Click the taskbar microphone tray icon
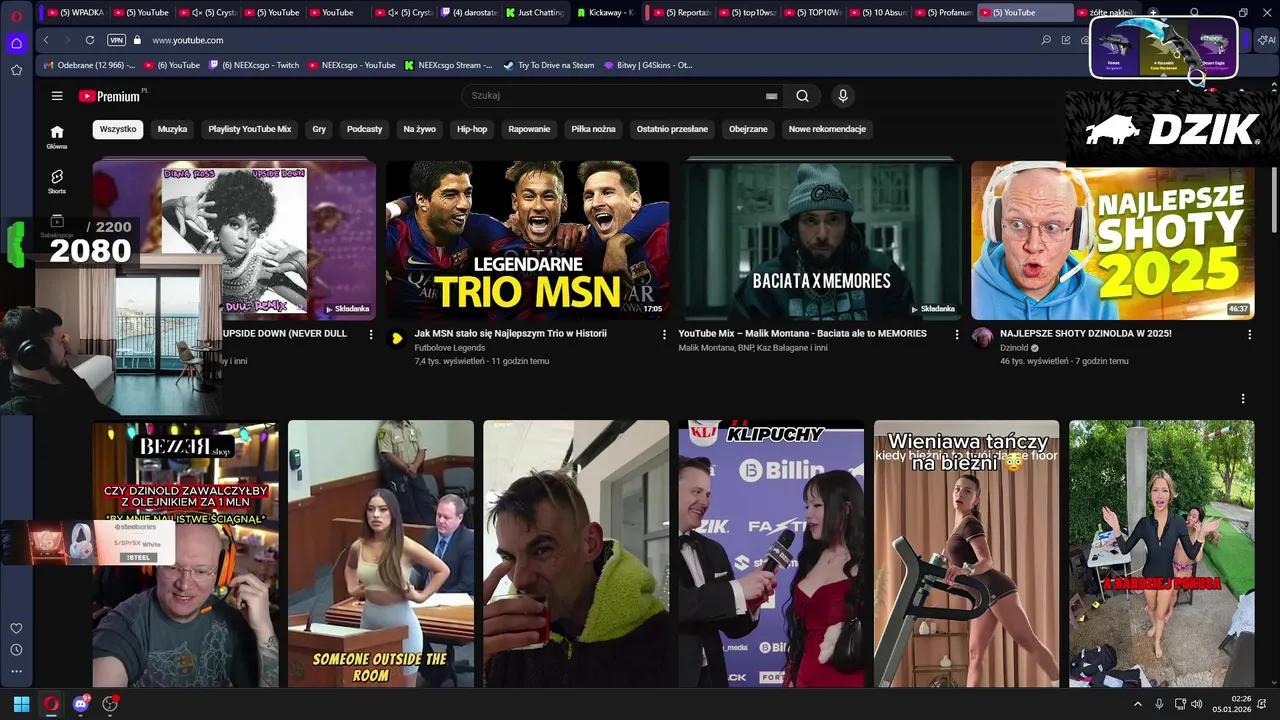Viewport: 1280px width, 720px height. [1159, 704]
